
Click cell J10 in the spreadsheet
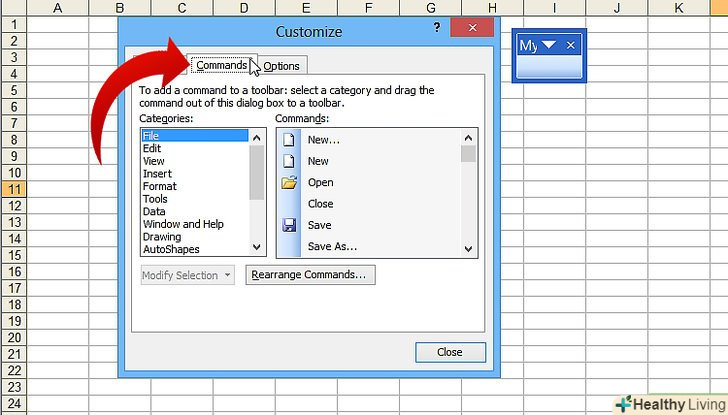pyautogui.click(x=617, y=173)
